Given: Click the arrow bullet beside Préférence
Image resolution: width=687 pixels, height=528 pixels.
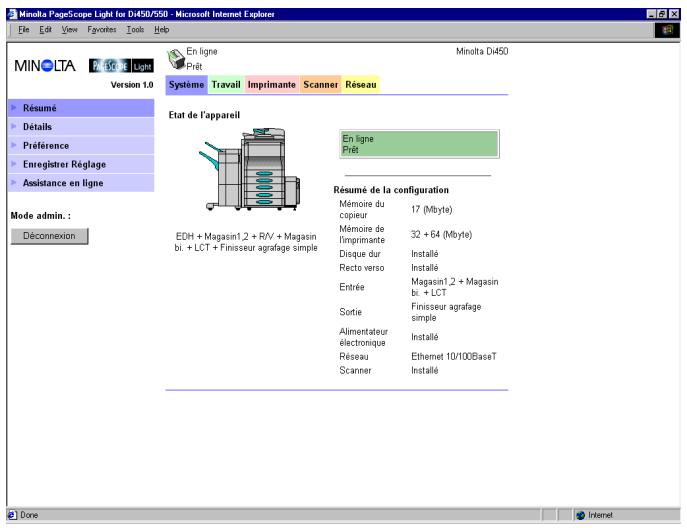Looking at the screenshot, I should coord(14,145).
